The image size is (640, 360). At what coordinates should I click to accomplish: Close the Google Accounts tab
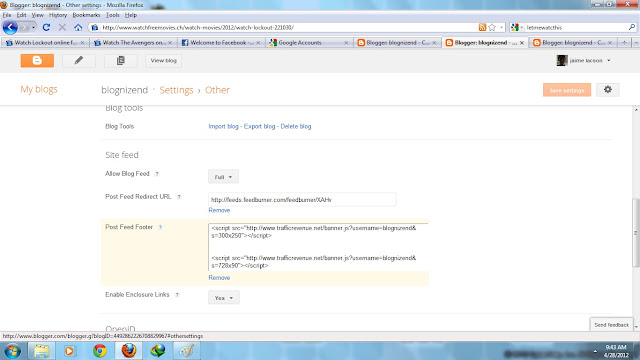point(346,42)
